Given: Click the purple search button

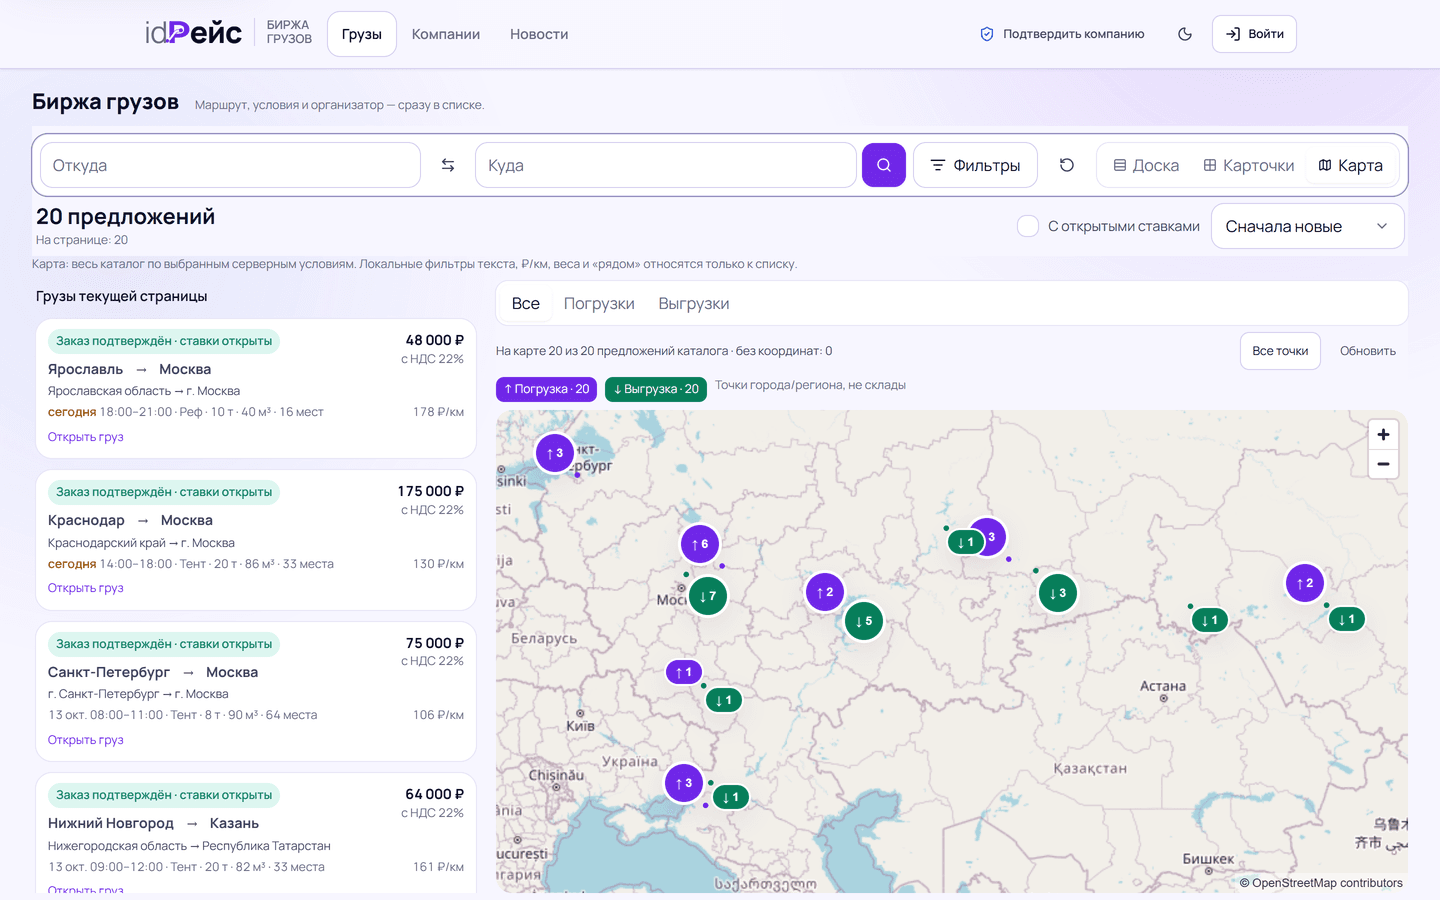Looking at the screenshot, I should click(884, 165).
